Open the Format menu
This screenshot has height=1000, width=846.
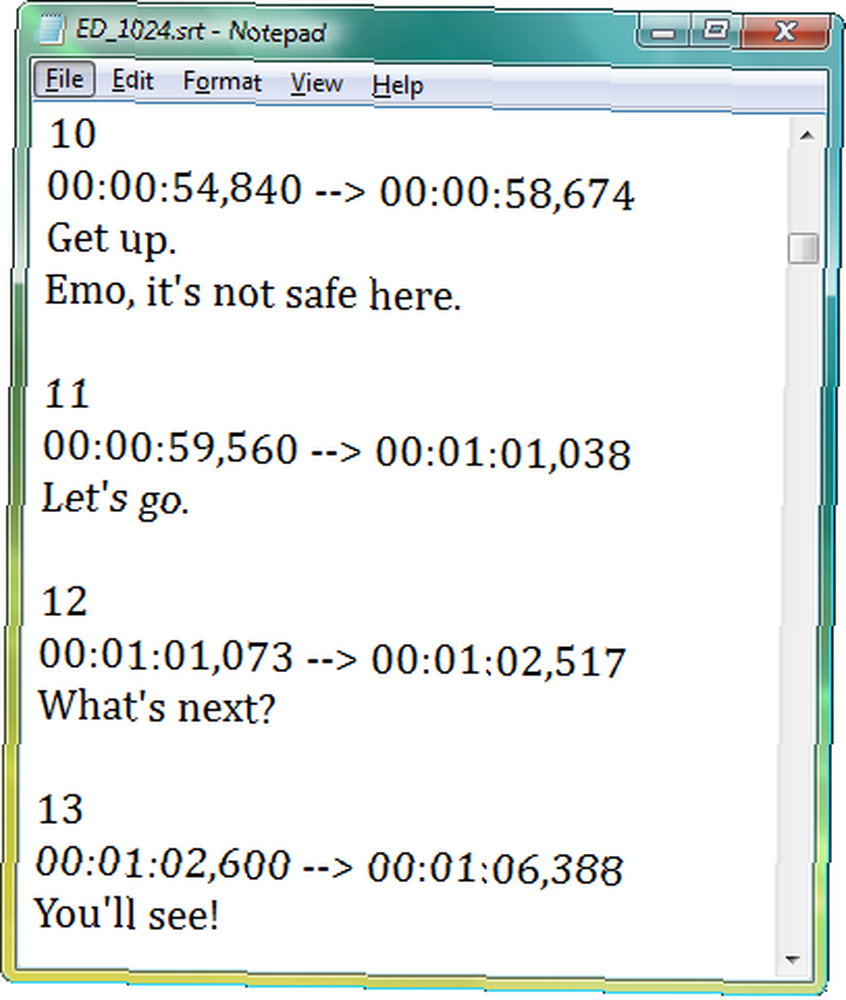click(222, 83)
